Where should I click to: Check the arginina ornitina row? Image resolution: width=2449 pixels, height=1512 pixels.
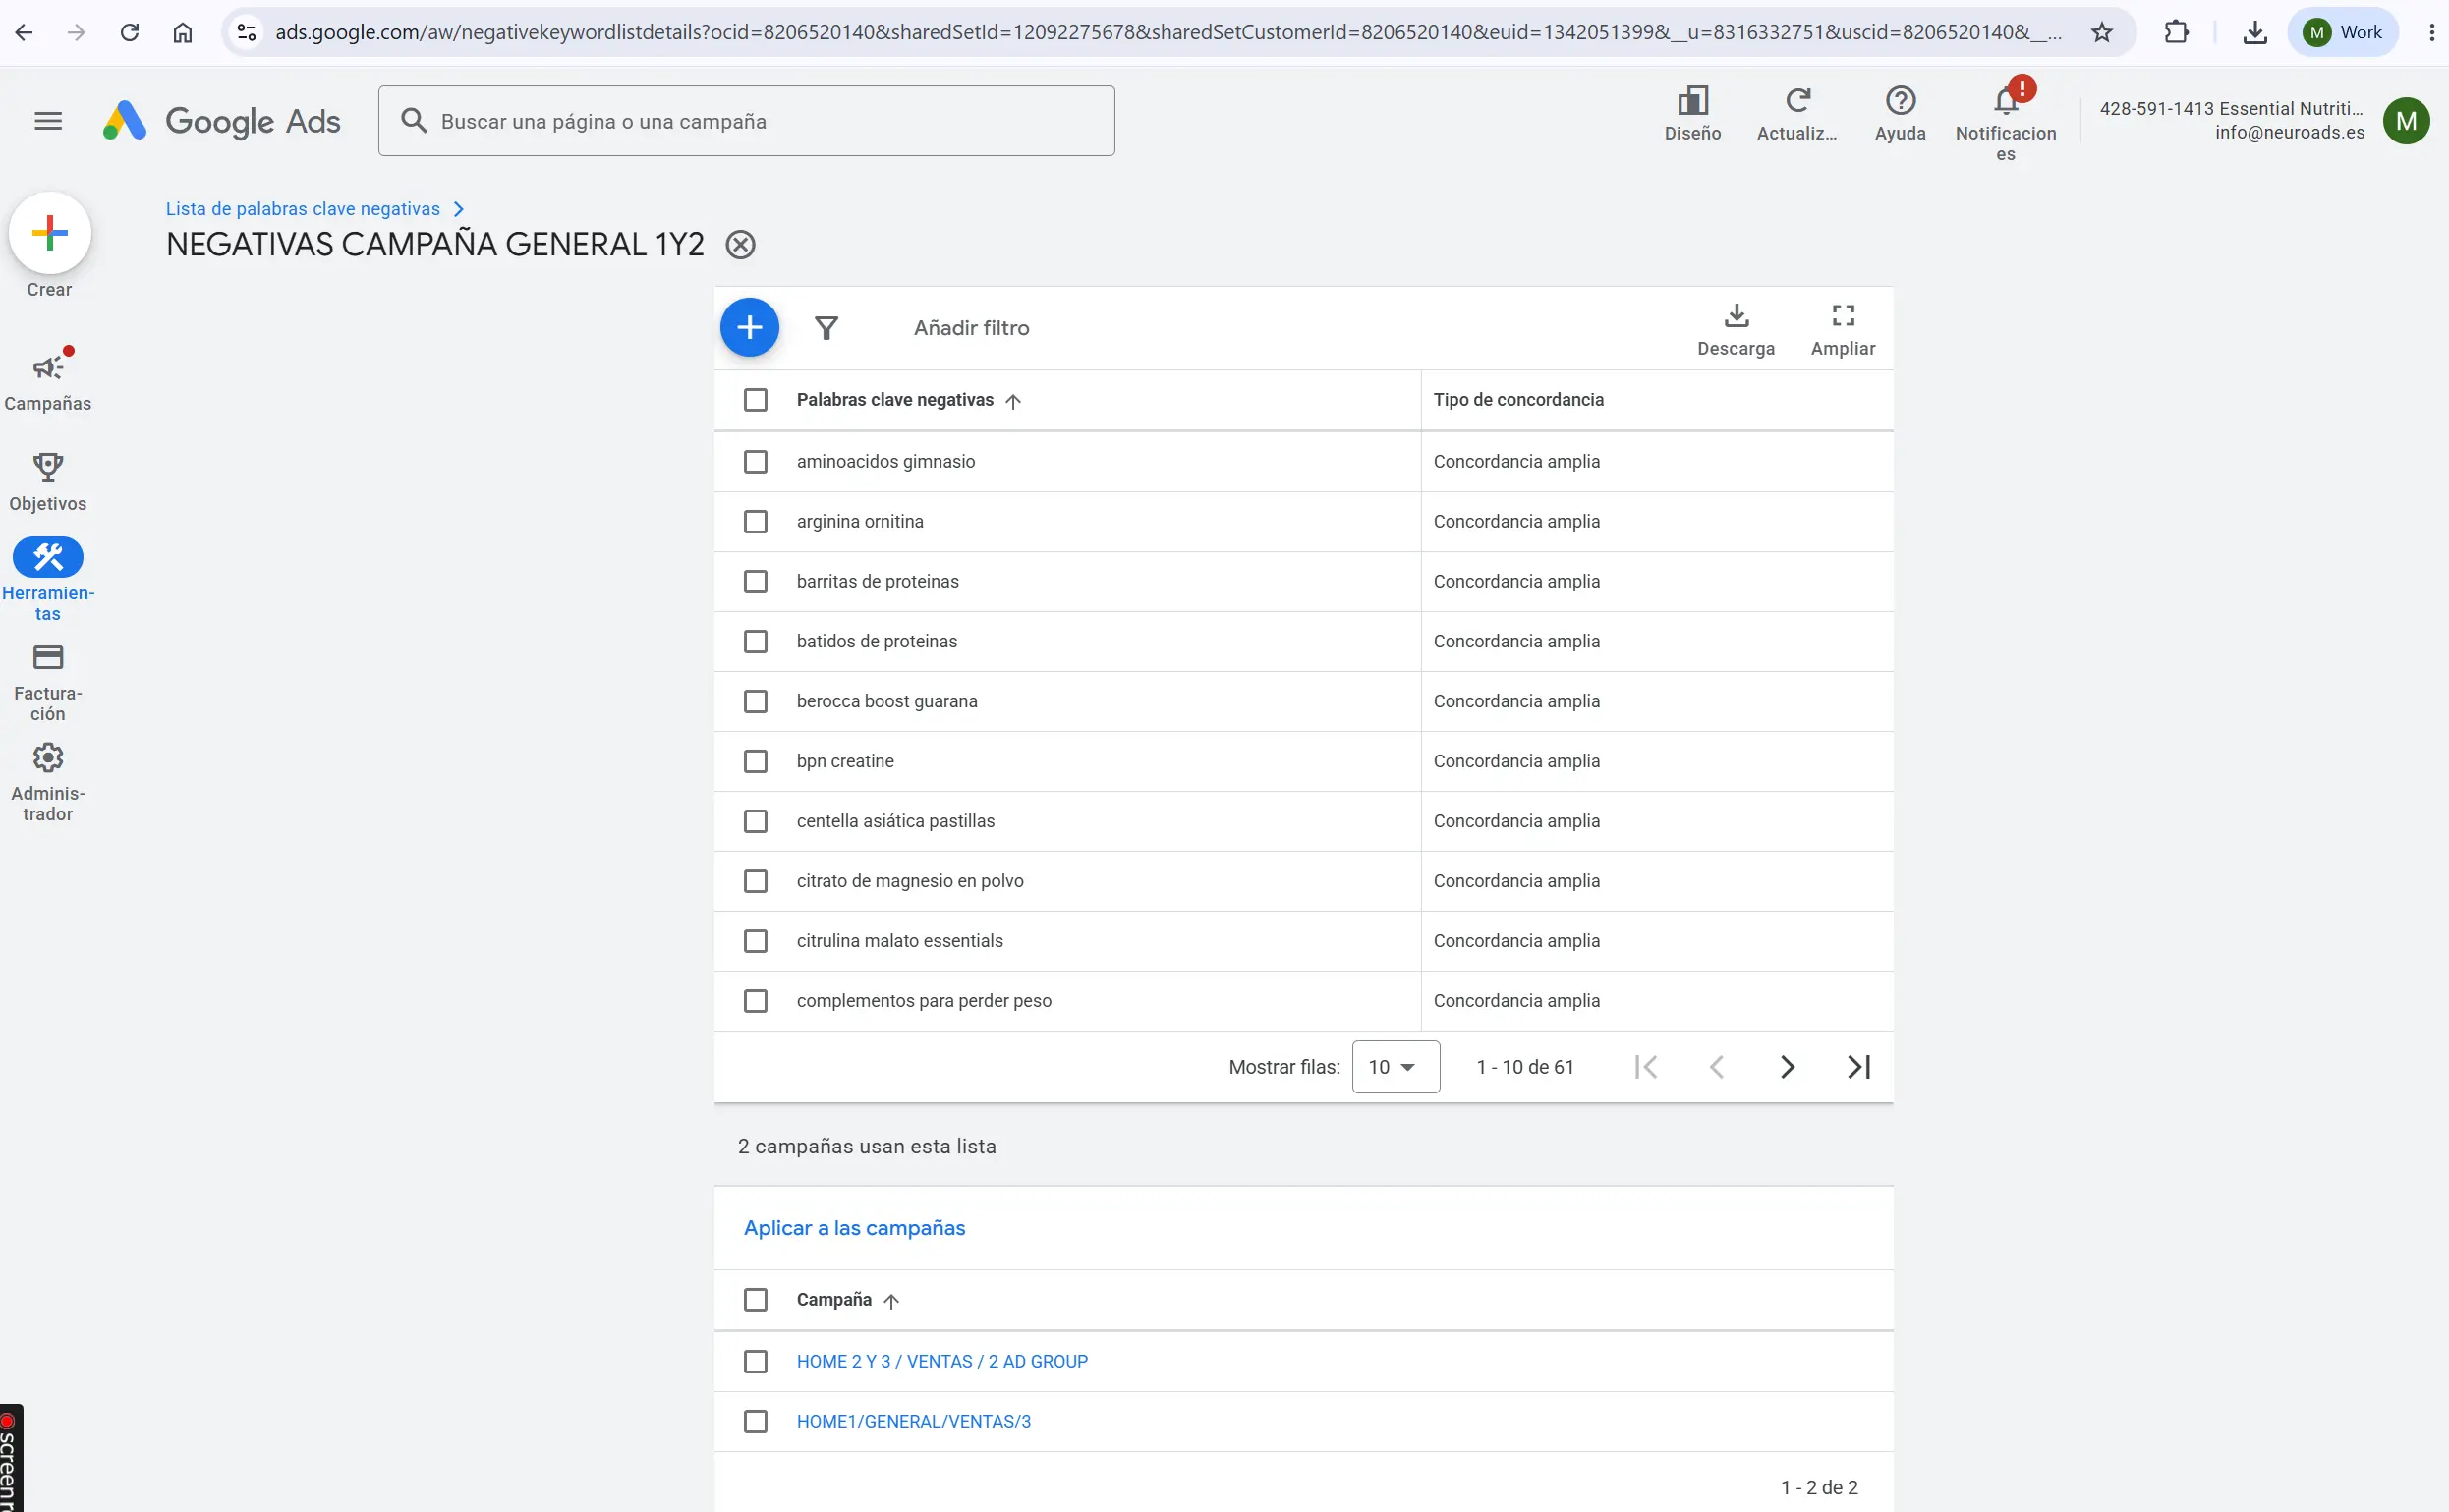point(756,522)
